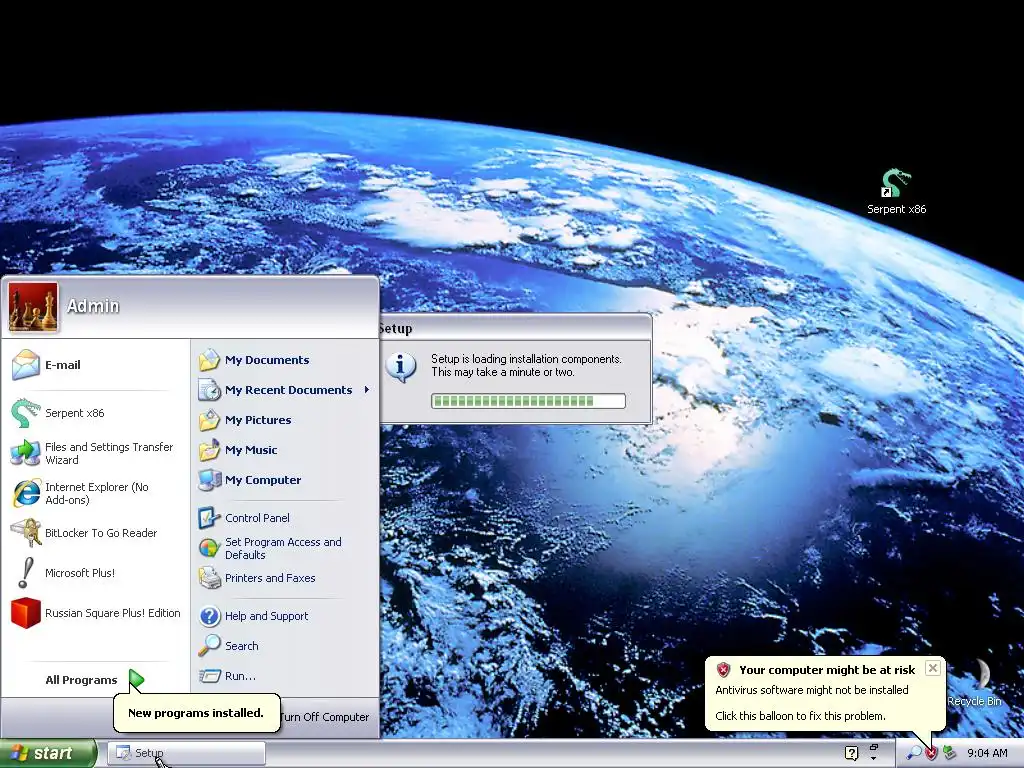Select Setup taskbar button
The height and width of the screenshot is (768, 1024).
[x=186, y=753]
